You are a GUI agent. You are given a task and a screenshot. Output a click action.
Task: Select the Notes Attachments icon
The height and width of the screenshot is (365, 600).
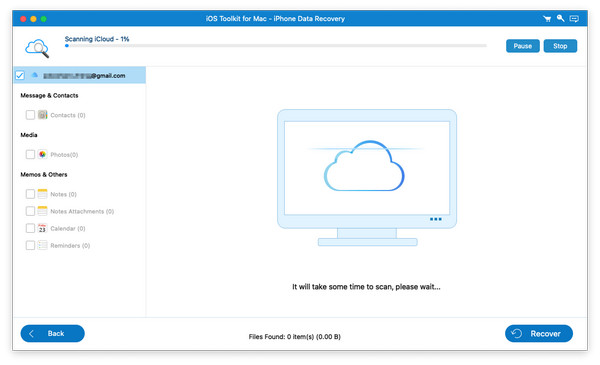(42, 211)
